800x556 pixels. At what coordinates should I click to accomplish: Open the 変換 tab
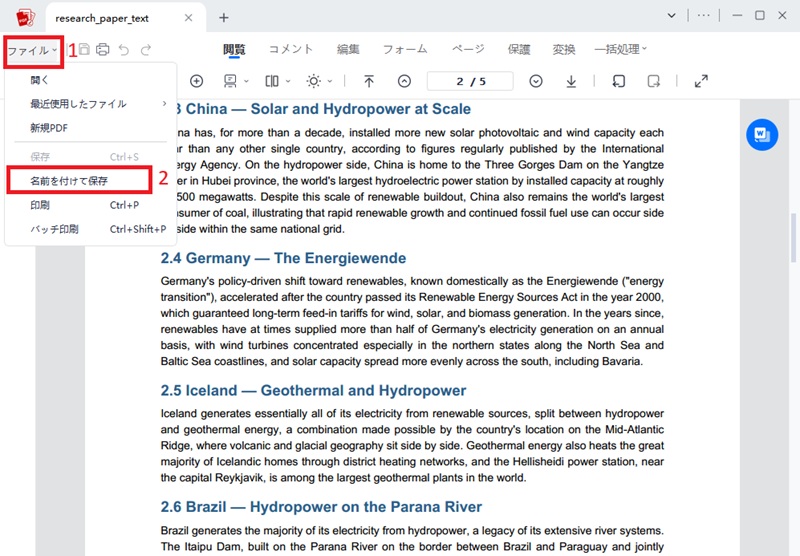(564, 49)
